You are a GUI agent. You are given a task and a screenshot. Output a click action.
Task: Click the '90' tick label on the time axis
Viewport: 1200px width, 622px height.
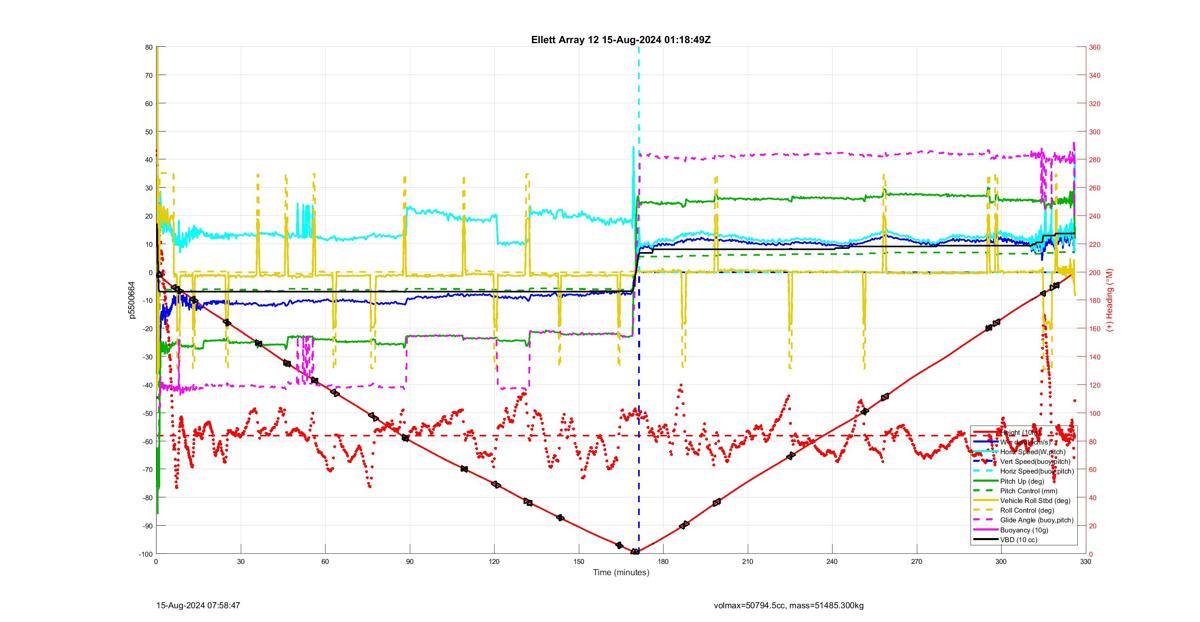tap(409, 561)
